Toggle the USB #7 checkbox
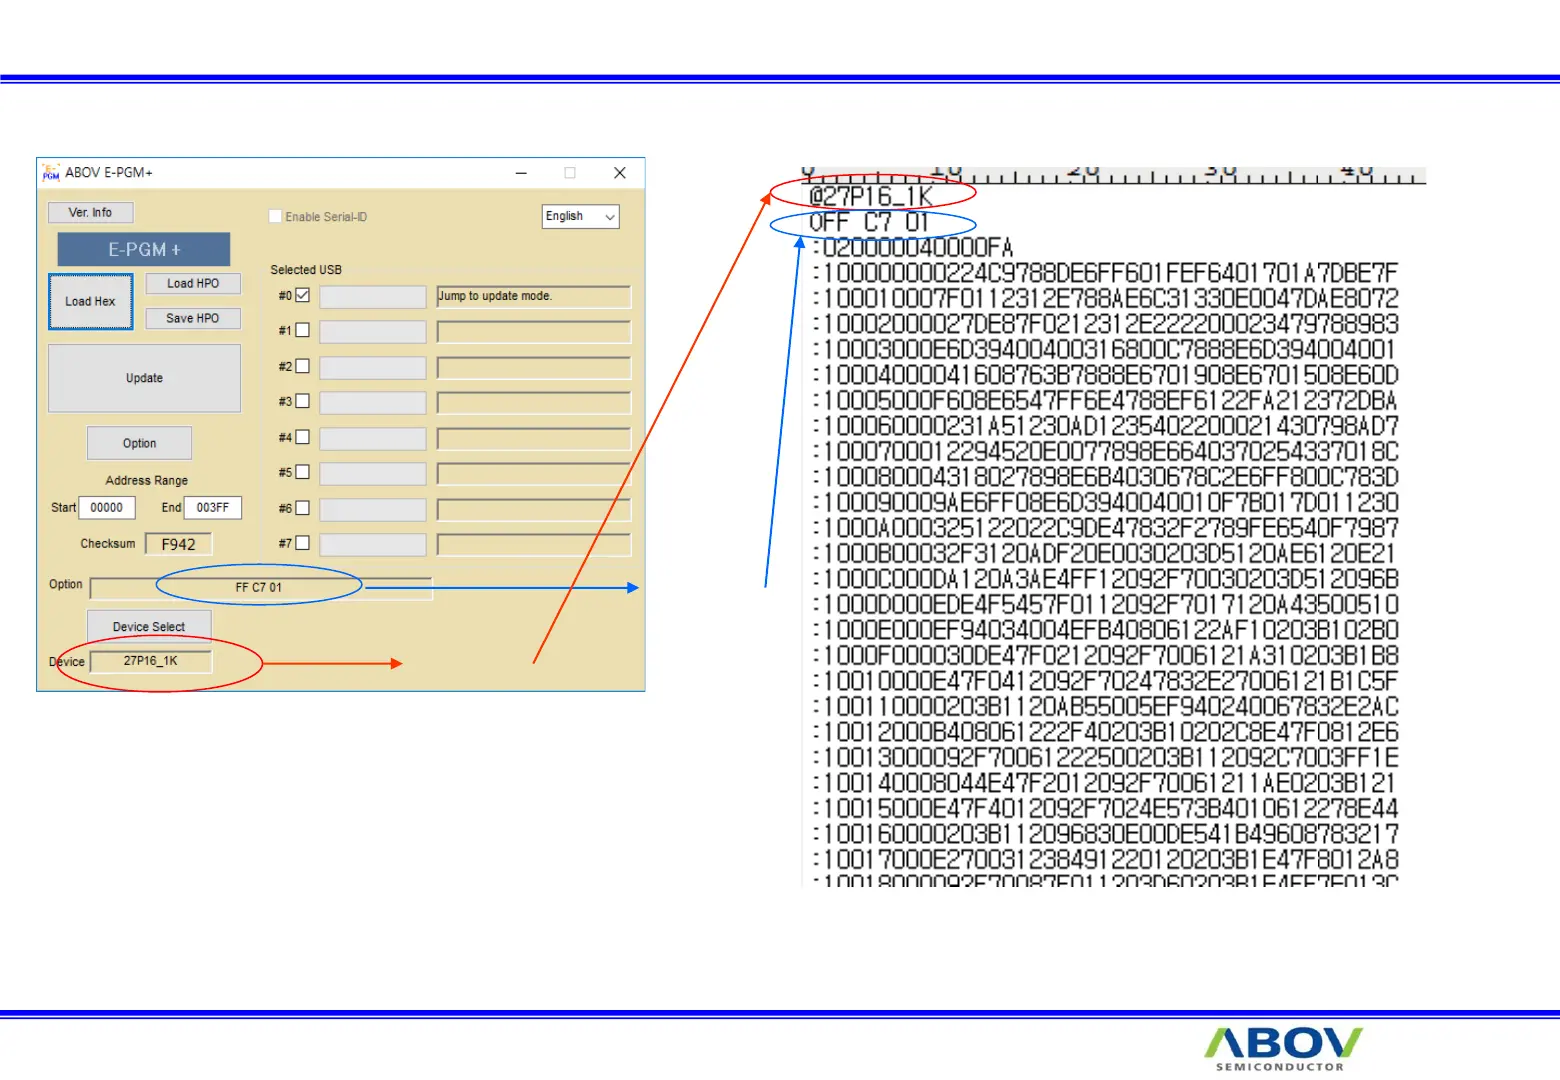Screen dimensions: 1560x1080 pos(302,543)
